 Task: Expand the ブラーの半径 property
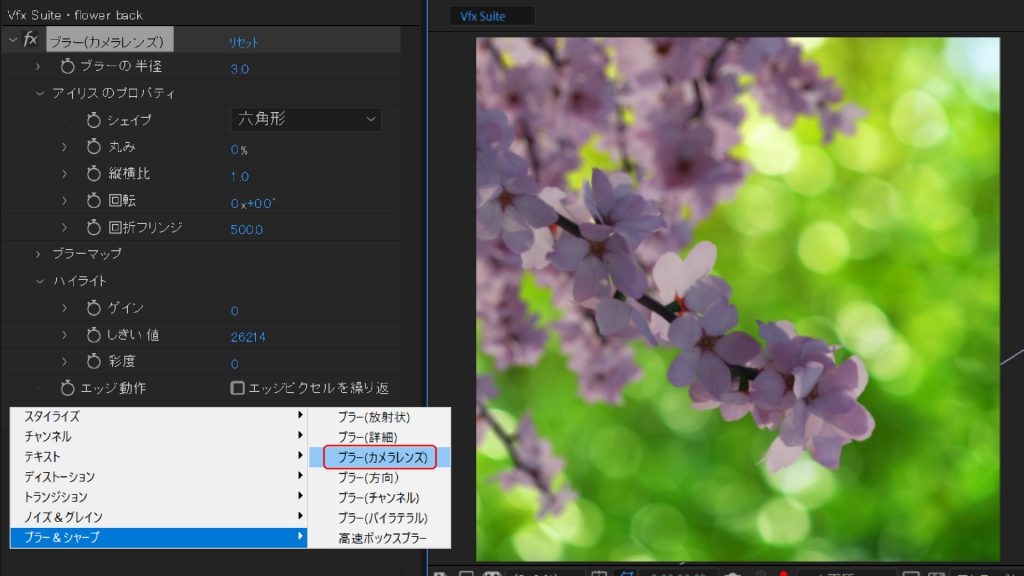[38, 67]
